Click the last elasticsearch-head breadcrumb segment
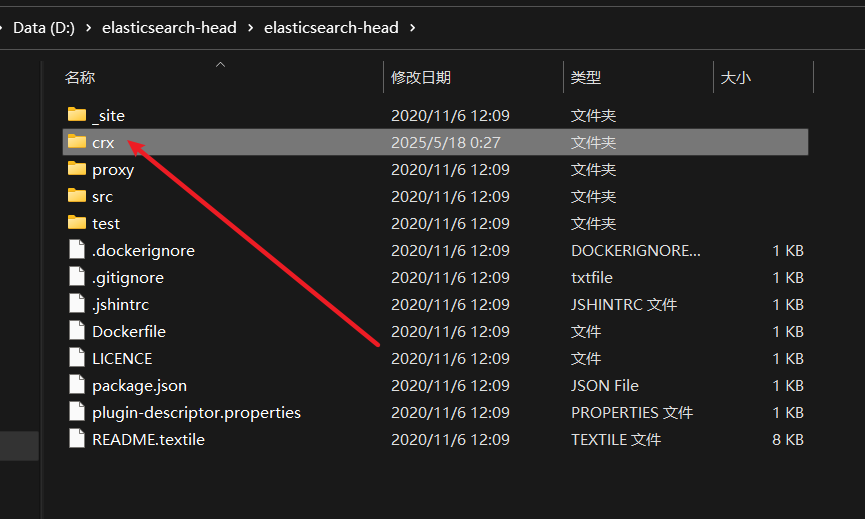This screenshot has height=519, width=865. [x=331, y=28]
